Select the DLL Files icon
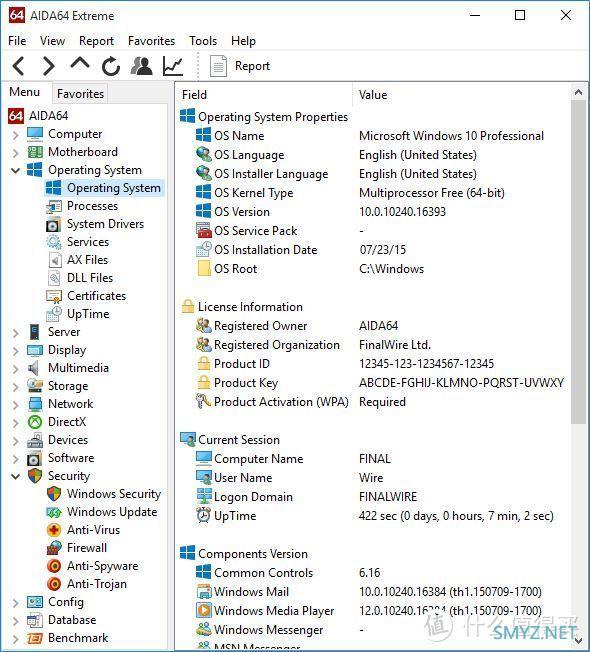The width and height of the screenshot is (590, 652). tap(54, 278)
